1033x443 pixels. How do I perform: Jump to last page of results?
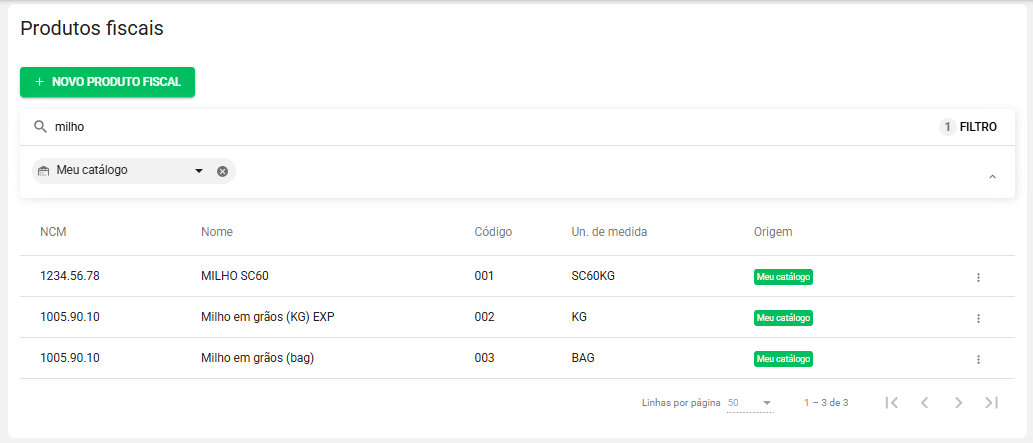pyautogui.click(x=991, y=402)
